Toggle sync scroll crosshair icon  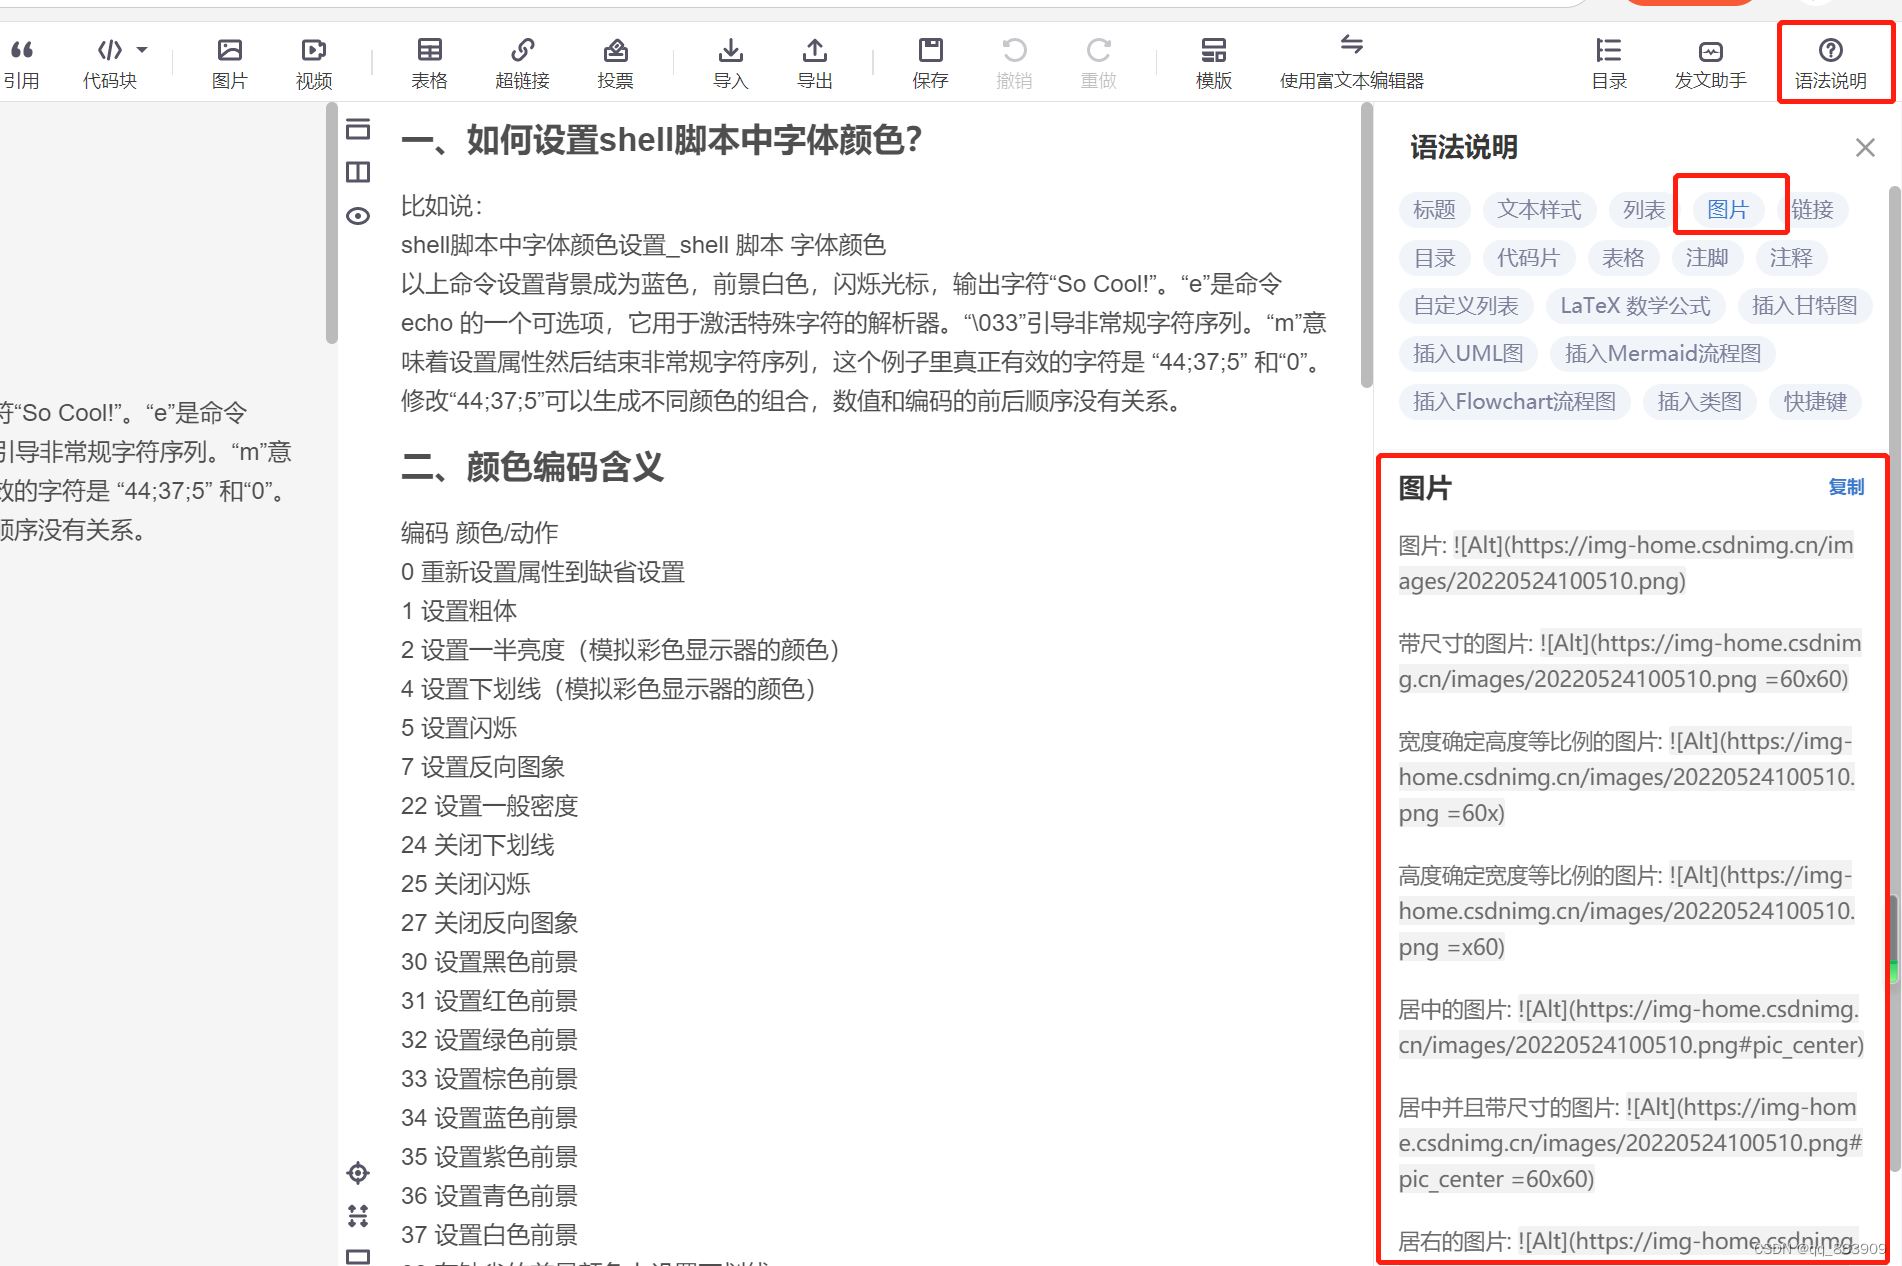[x=358, y=1173]
